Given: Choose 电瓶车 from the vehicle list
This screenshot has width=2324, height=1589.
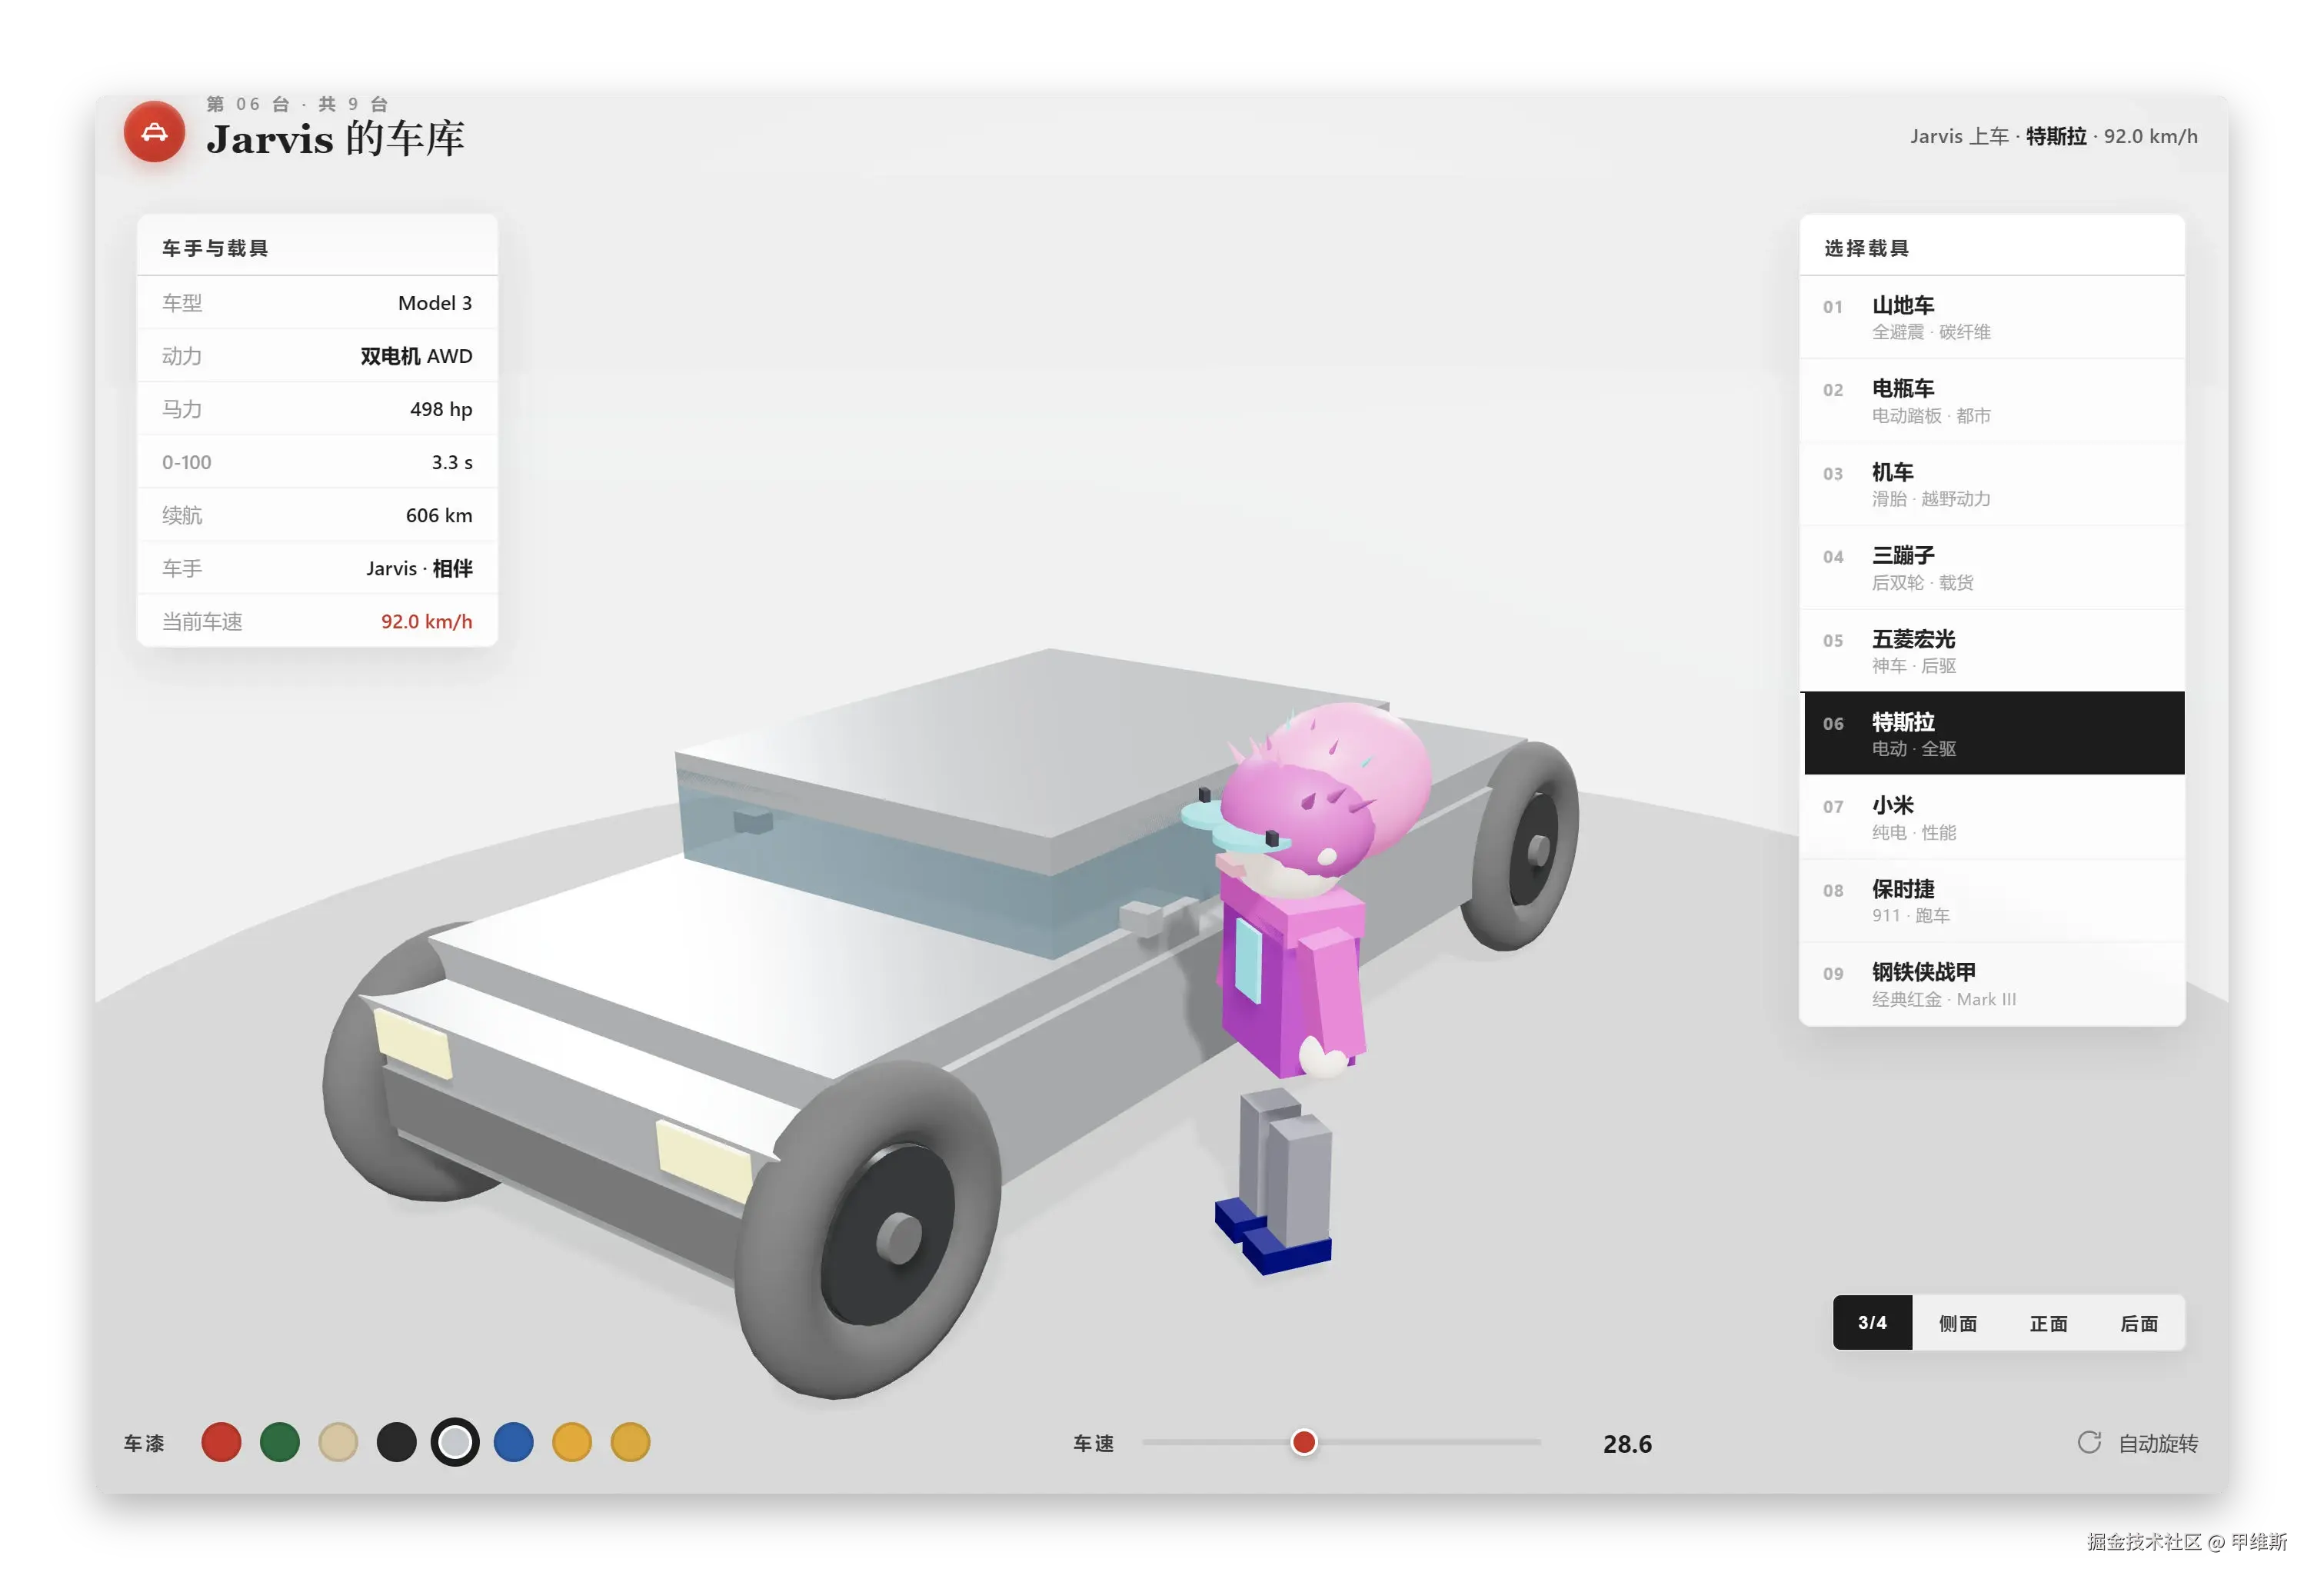Looking at the screenshot, I should click(1991, 400).
